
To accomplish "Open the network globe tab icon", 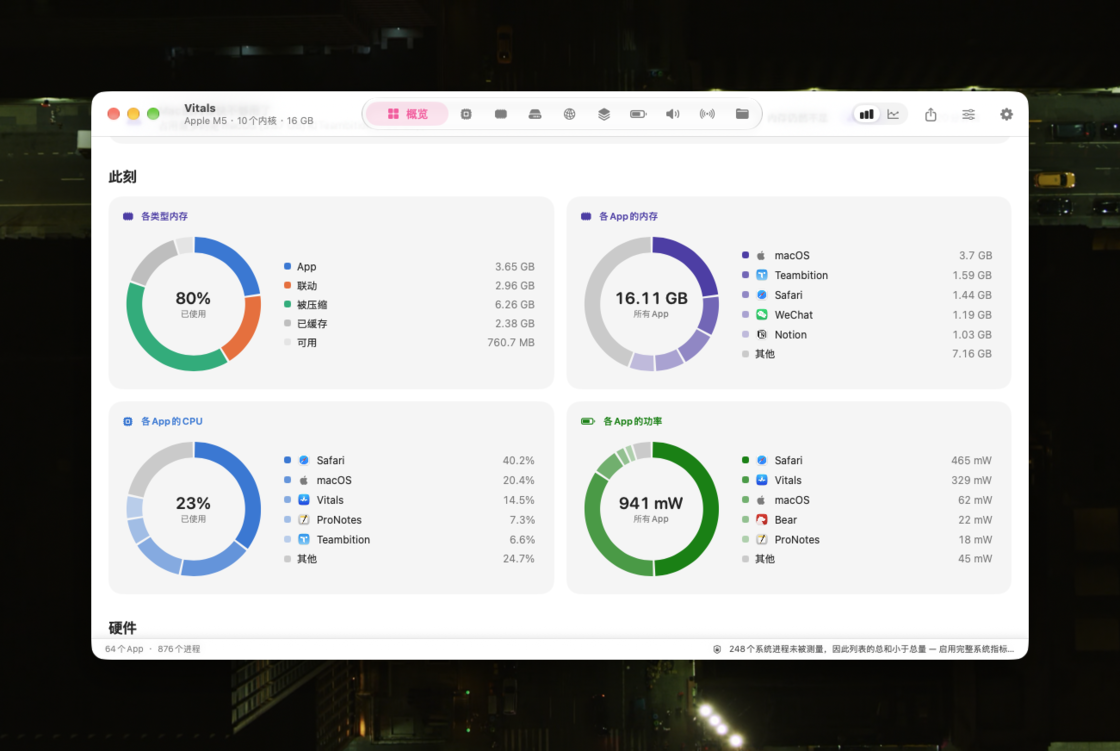I will click(569, 114).
